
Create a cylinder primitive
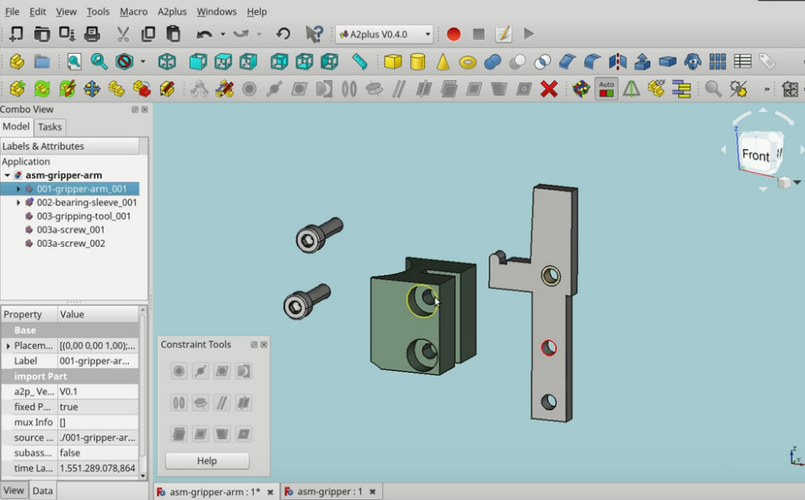[x=418, y=62]
